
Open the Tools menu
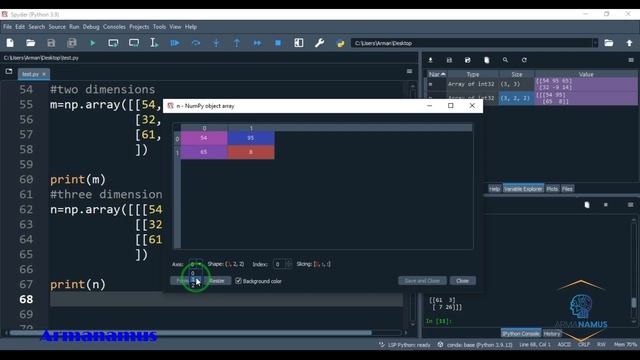(159, 27)
